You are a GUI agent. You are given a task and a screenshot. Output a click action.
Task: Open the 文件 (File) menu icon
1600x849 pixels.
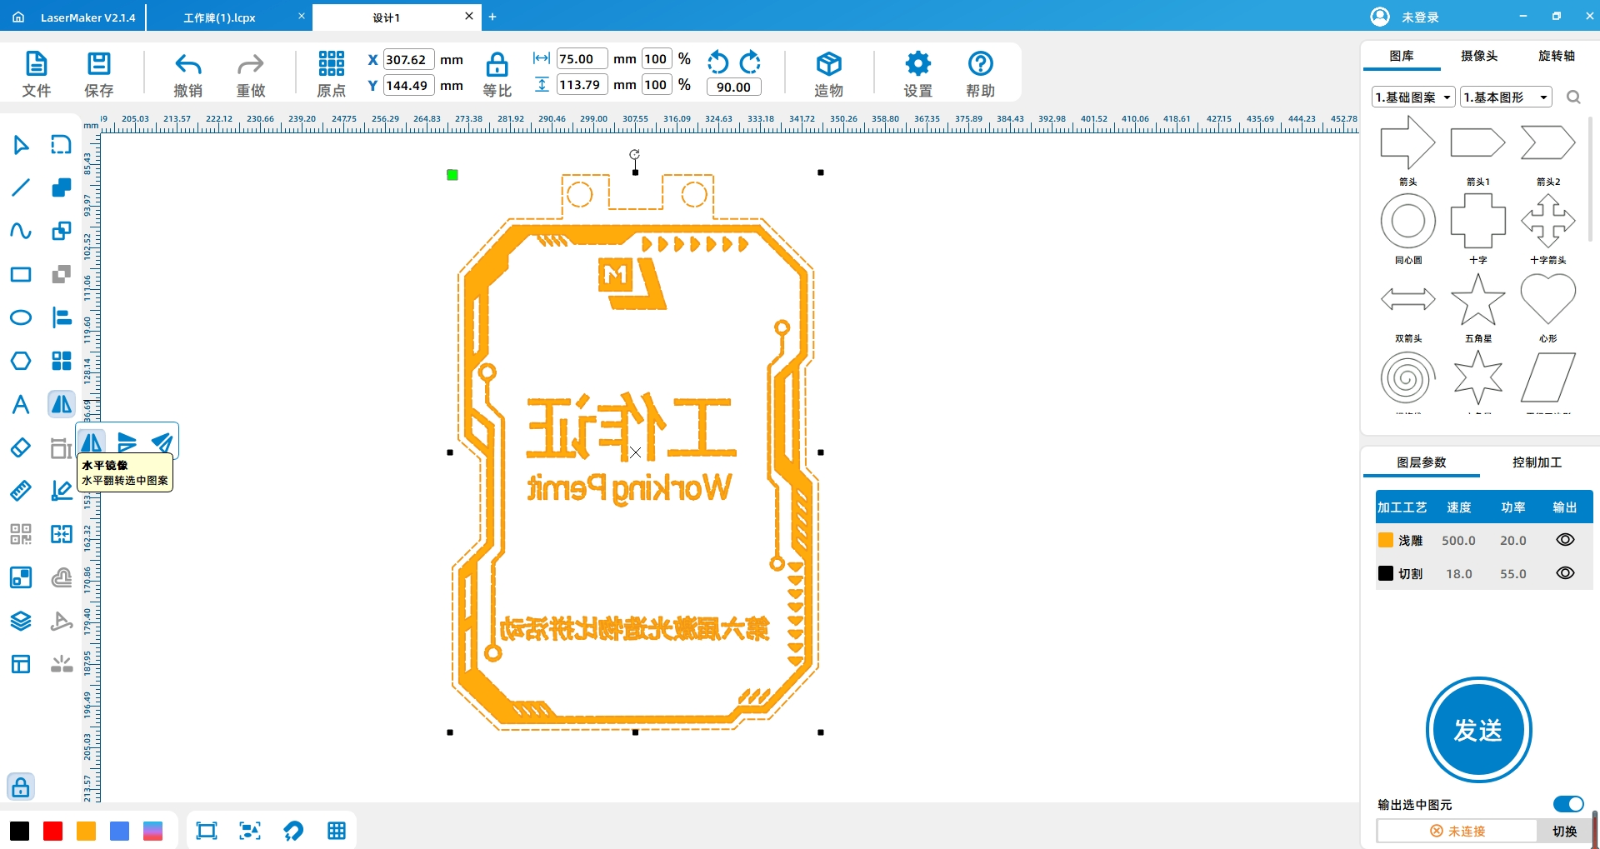pyautogui.click(x=36, y=65)
